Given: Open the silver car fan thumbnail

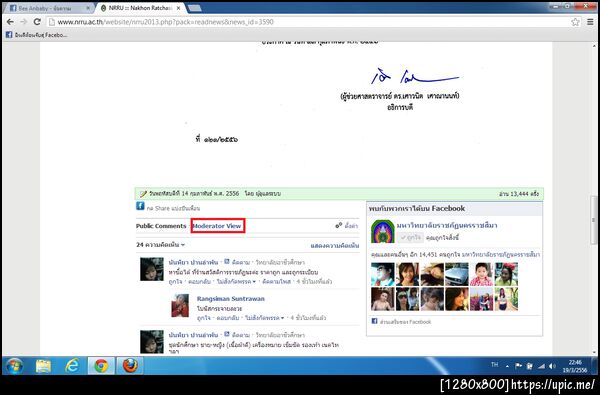Looking at the screenshot, I should tap(457, 274).
